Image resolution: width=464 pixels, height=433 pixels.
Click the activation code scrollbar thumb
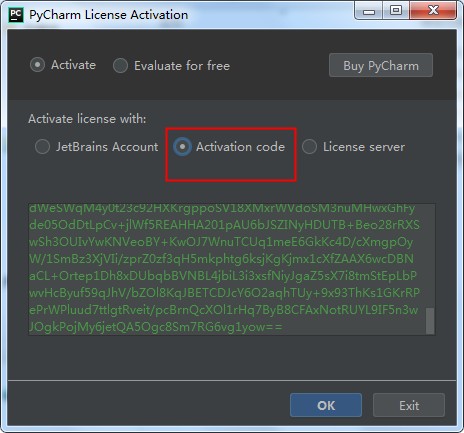pyautogui.click(x=430, y=320)
